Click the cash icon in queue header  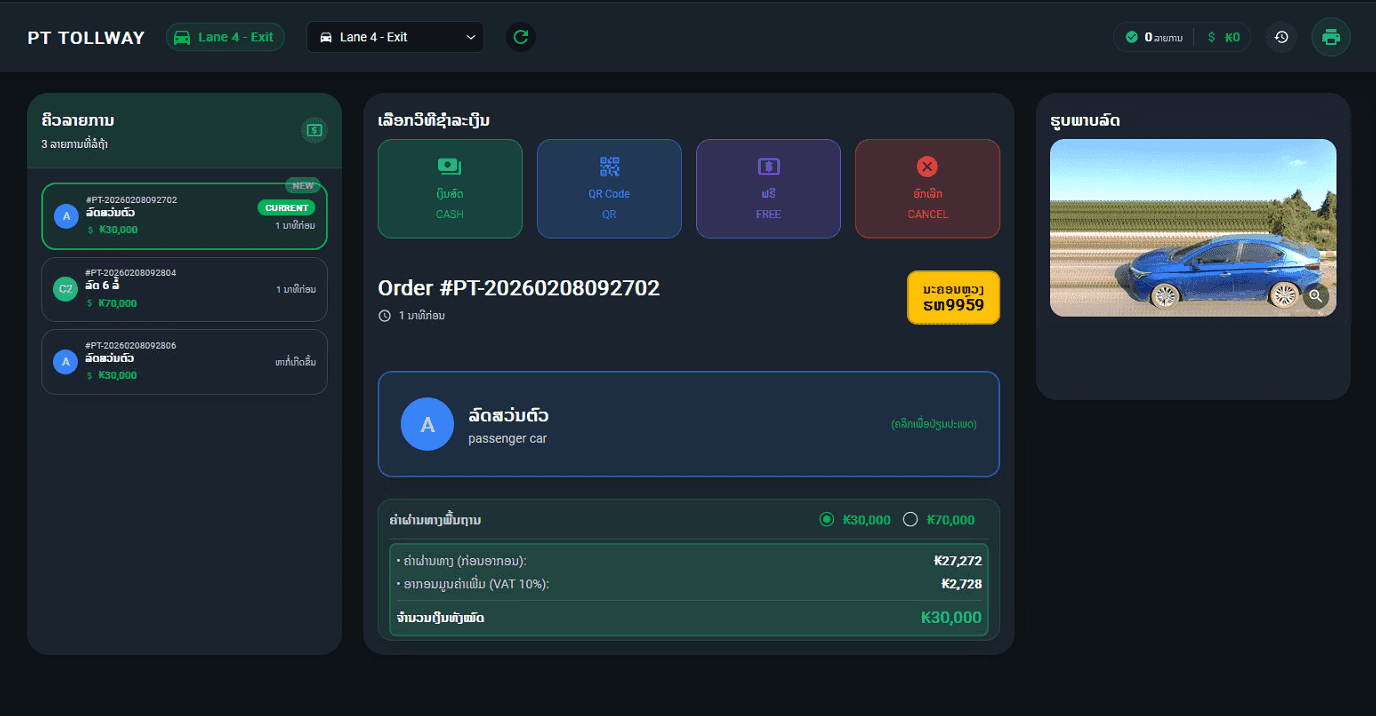[x=314, y=130]
